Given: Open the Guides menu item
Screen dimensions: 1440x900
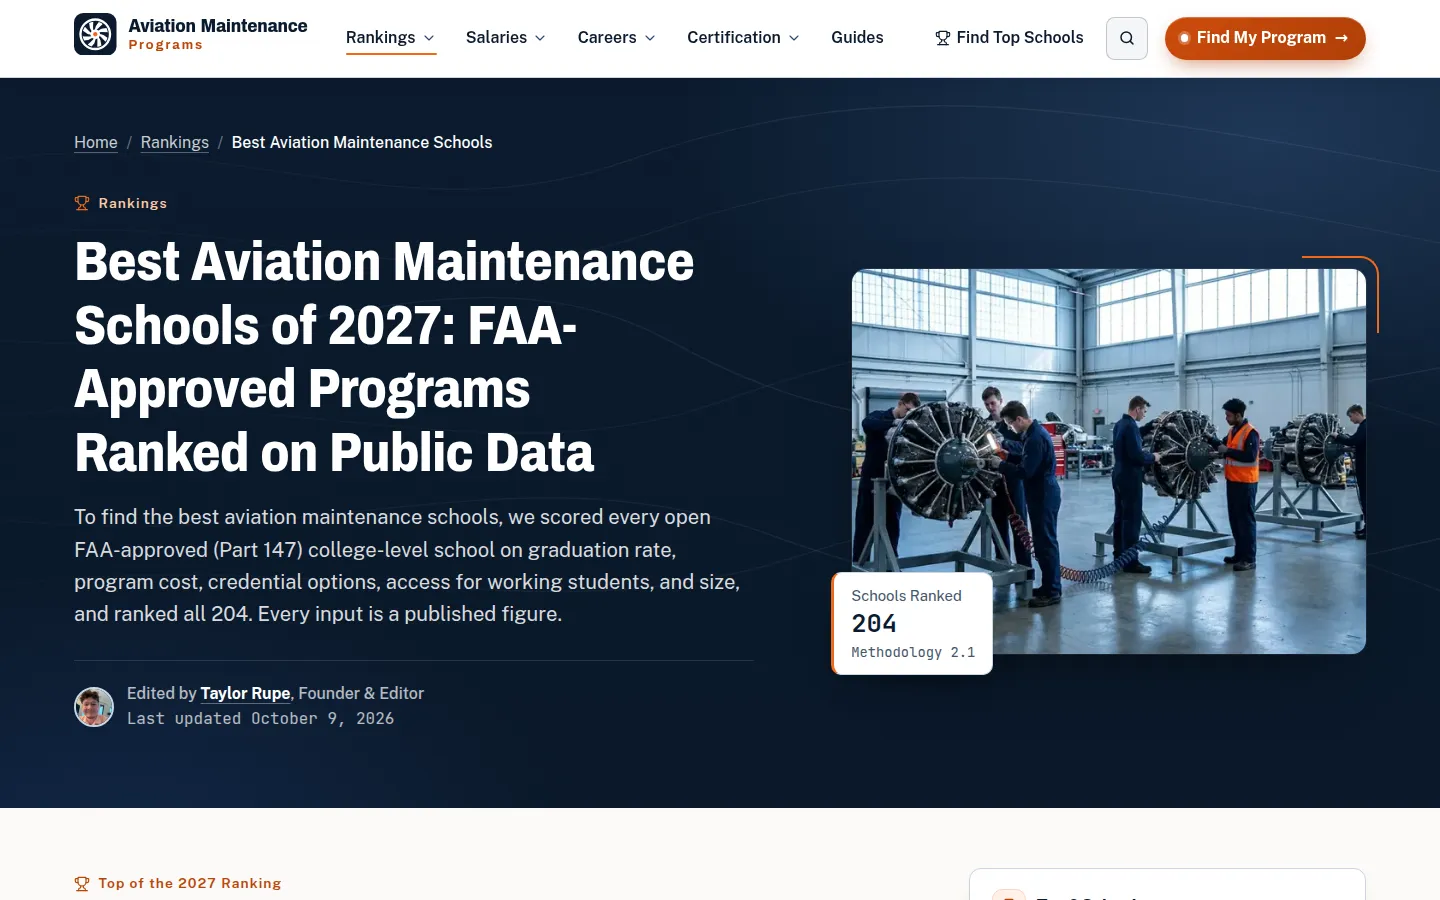Looking at the screenshot, I should coord(857,37).
